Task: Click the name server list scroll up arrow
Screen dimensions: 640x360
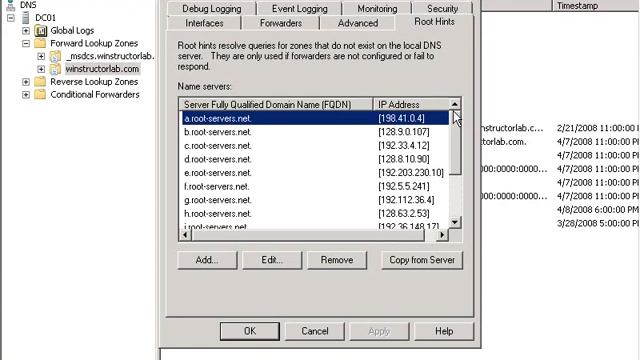Action: point(455,104)
